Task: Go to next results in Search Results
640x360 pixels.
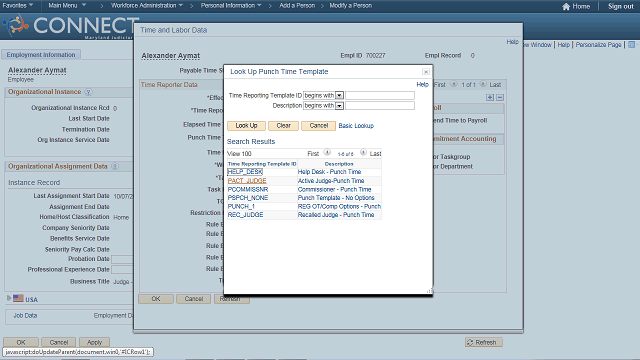Action: tap(363, 153)
